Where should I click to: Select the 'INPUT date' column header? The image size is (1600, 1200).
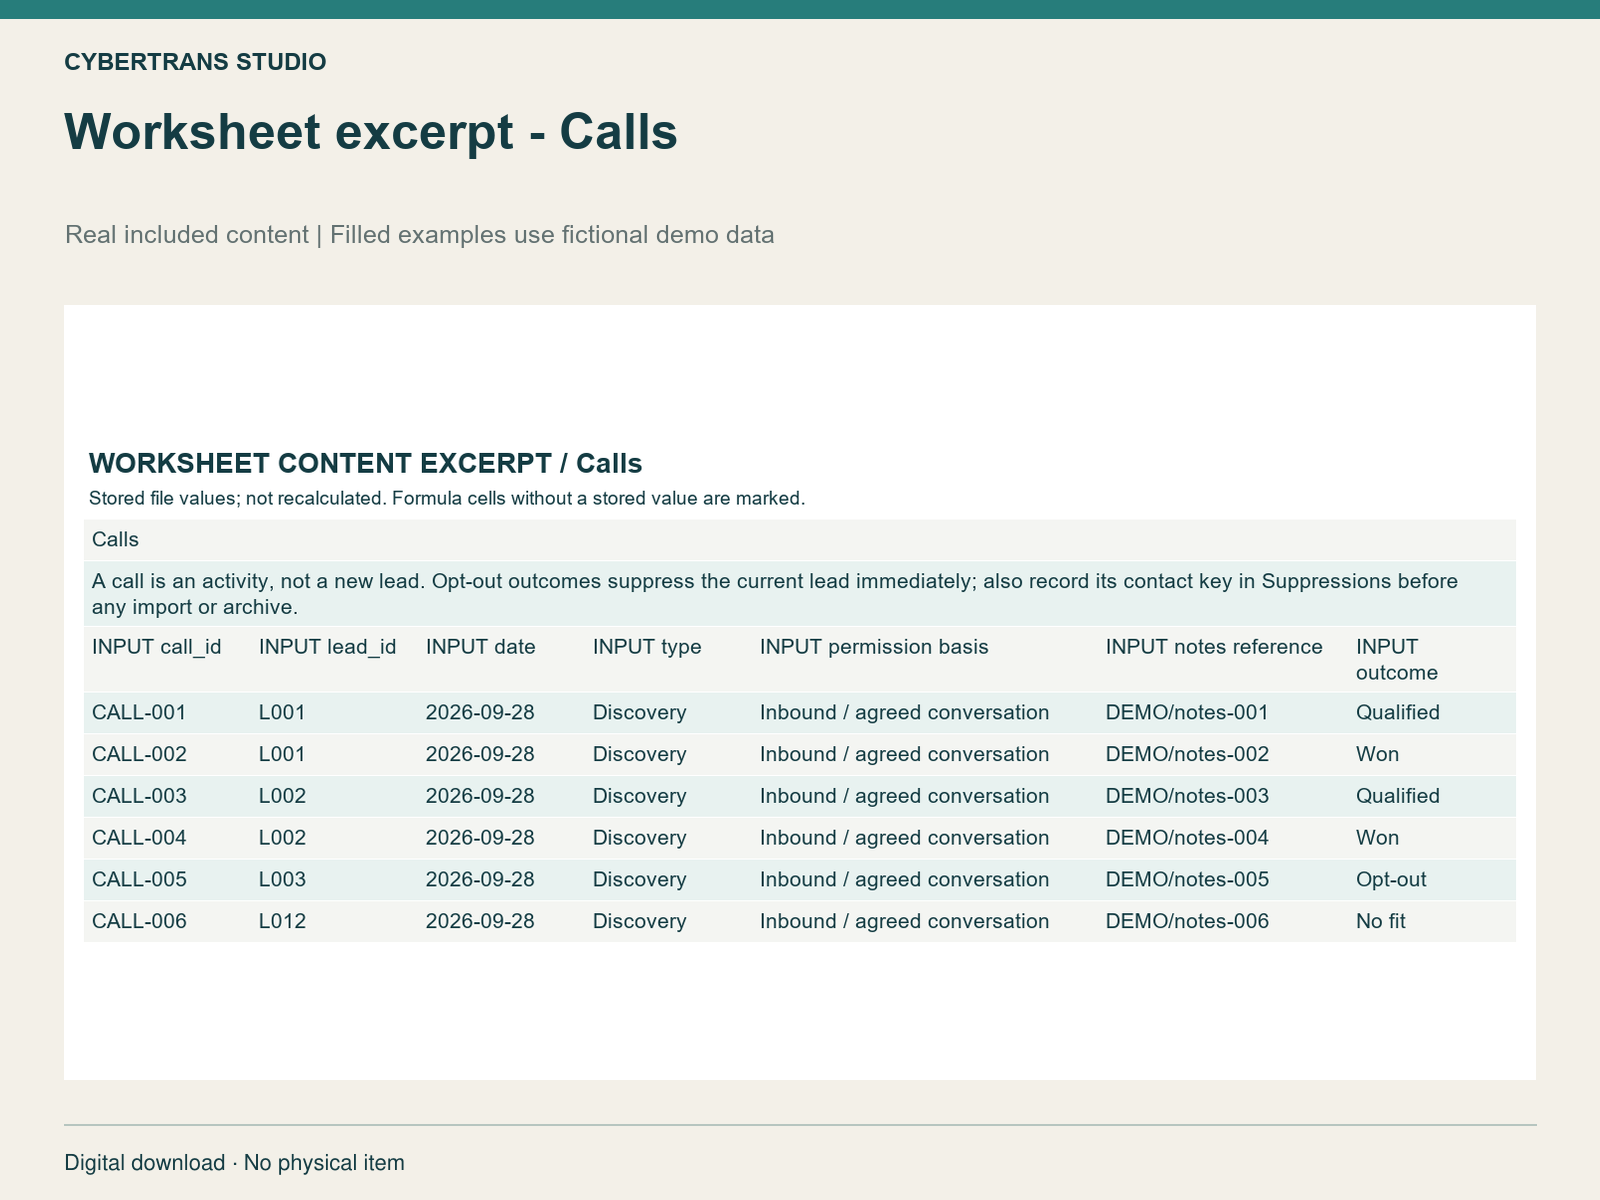pos(481,647)
